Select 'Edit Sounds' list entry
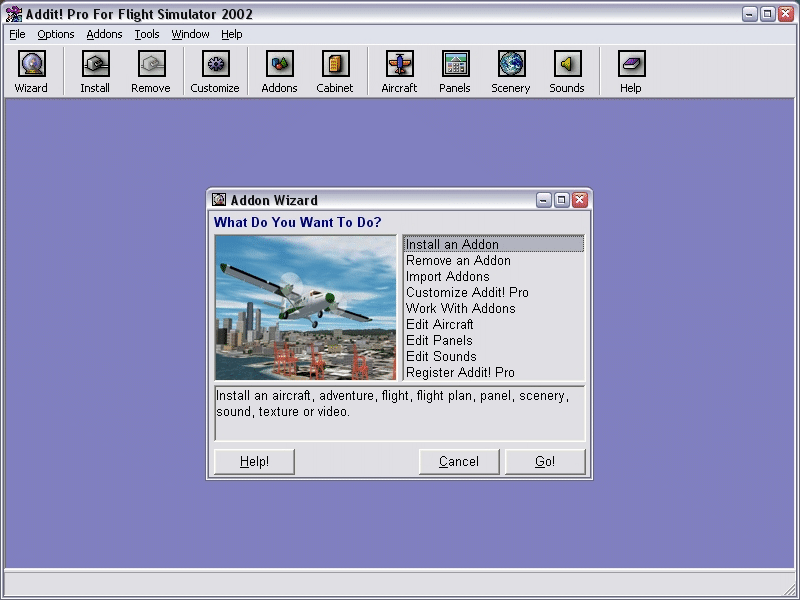Screen dimensions: 800x600 pos(493,356)
